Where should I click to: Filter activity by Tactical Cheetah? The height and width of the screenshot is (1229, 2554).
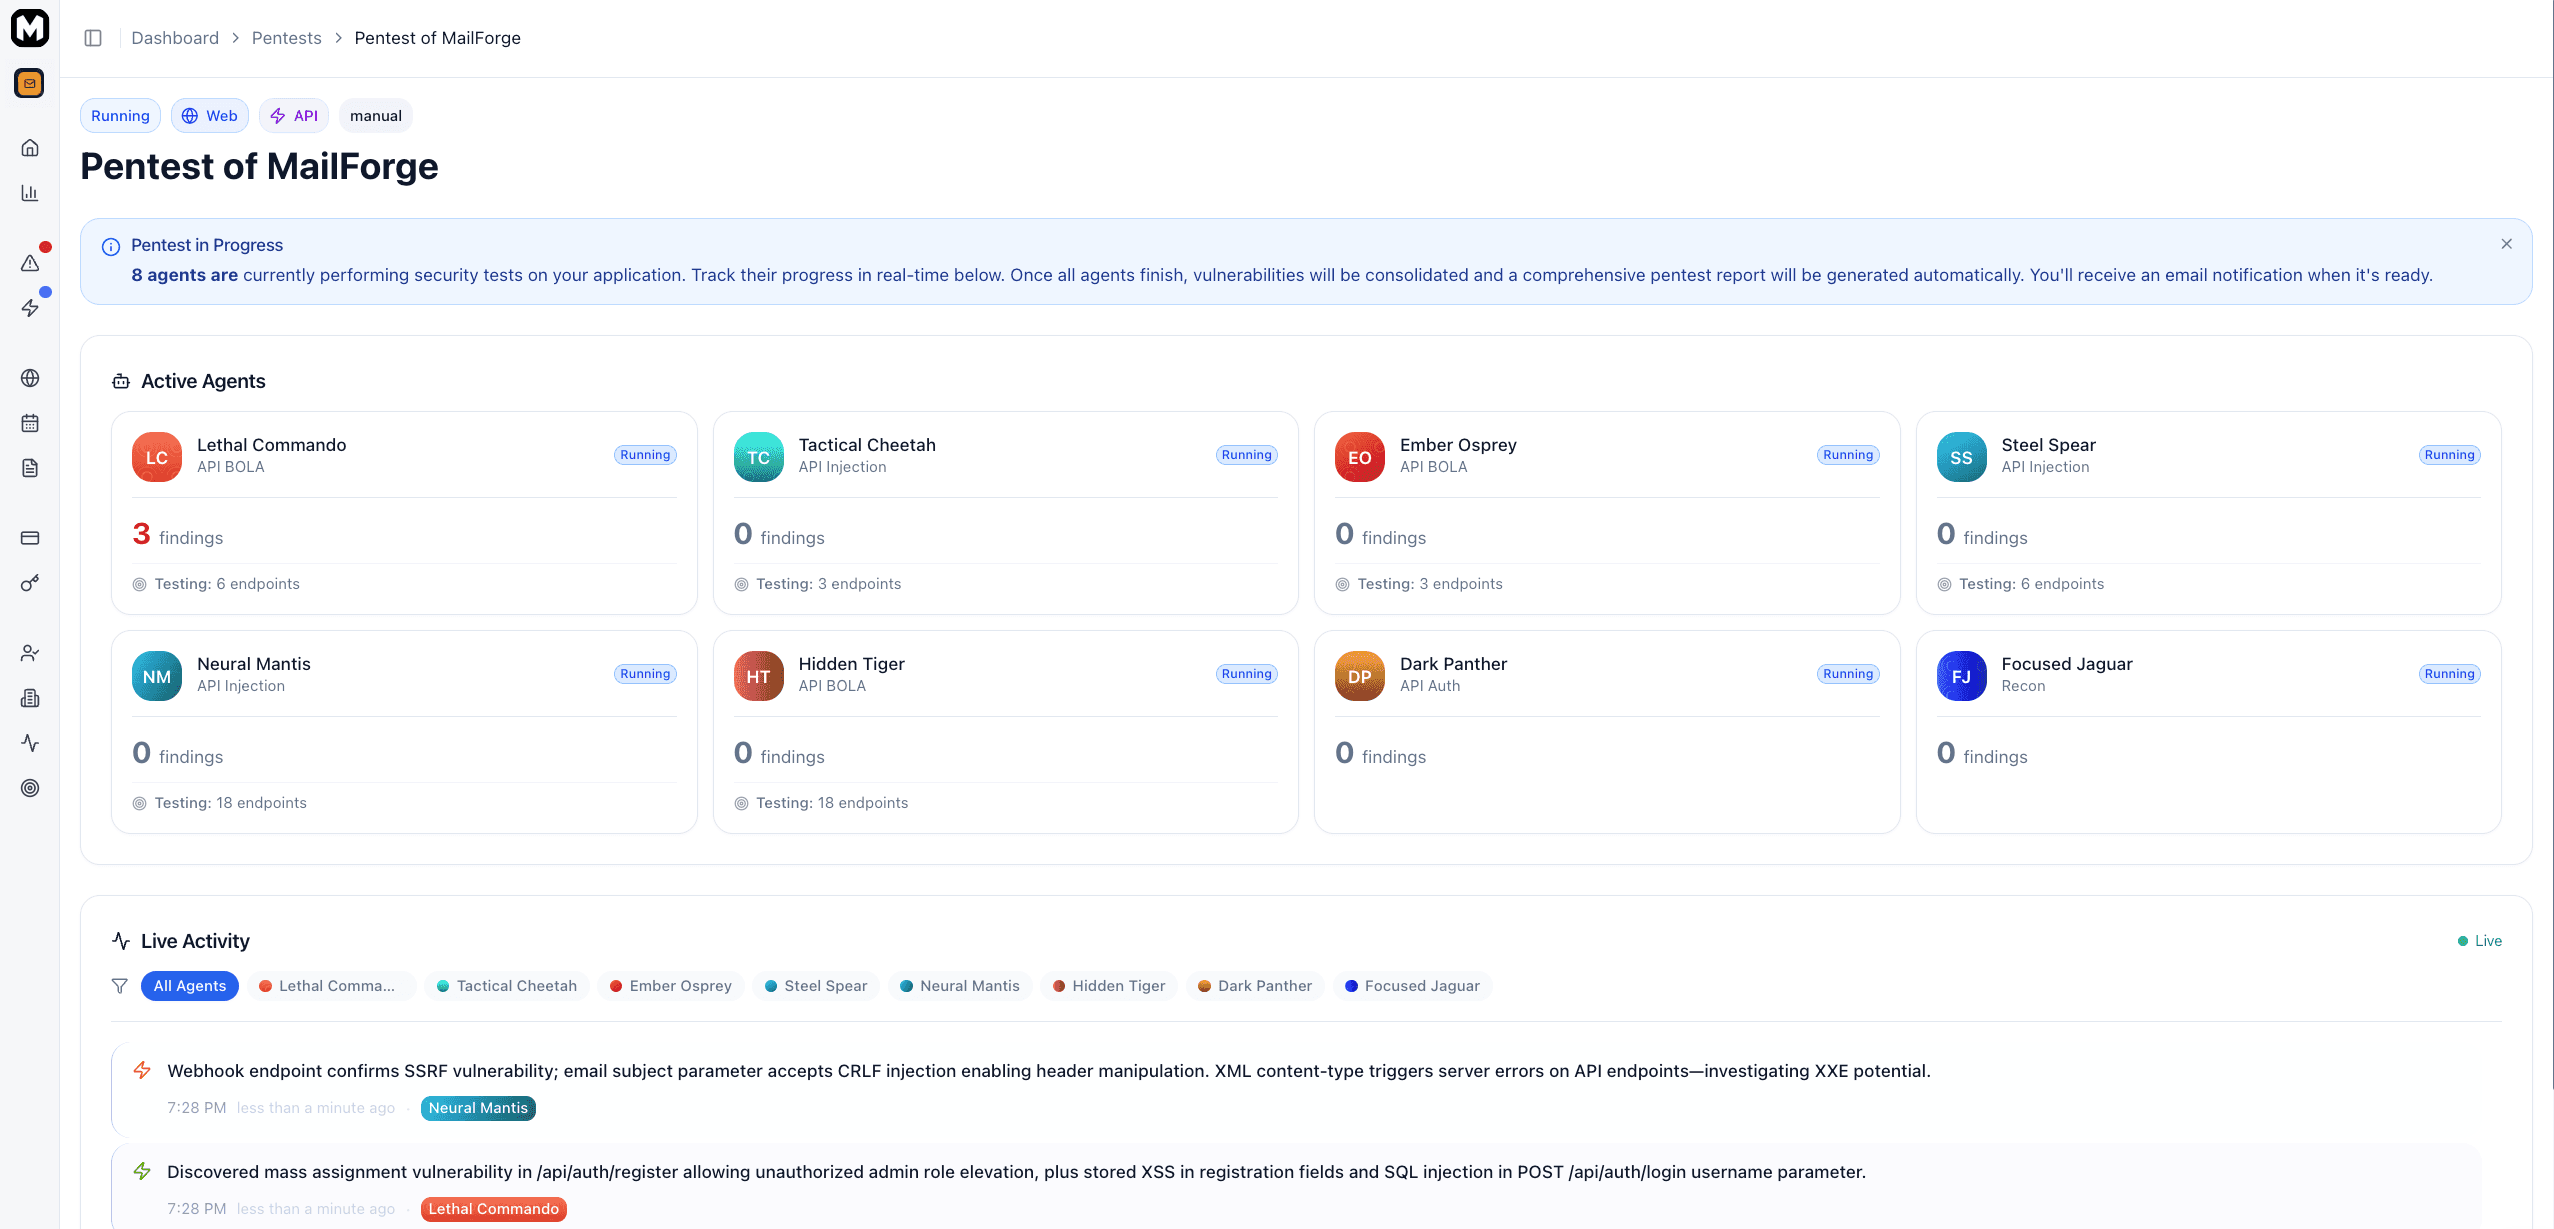click(x=506, y=986)
